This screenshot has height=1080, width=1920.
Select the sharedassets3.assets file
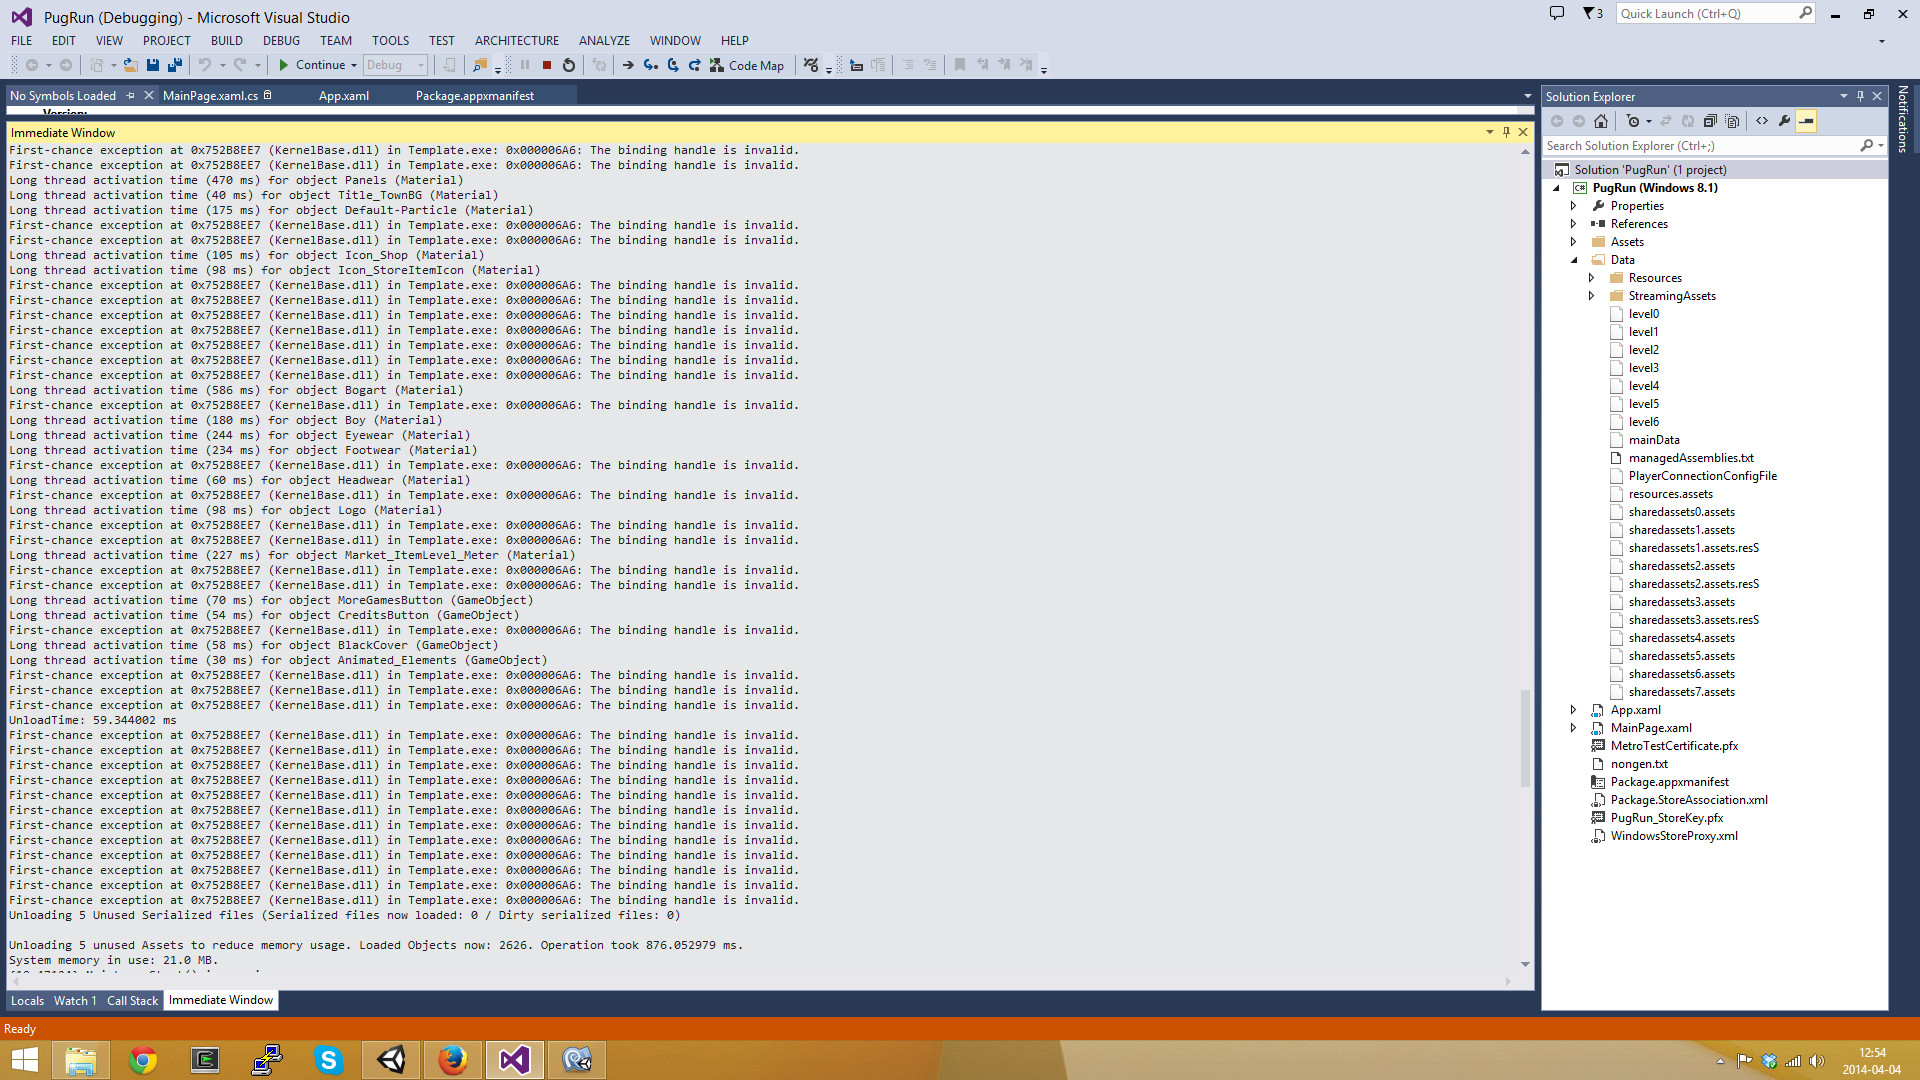(x=1684, y=601)
